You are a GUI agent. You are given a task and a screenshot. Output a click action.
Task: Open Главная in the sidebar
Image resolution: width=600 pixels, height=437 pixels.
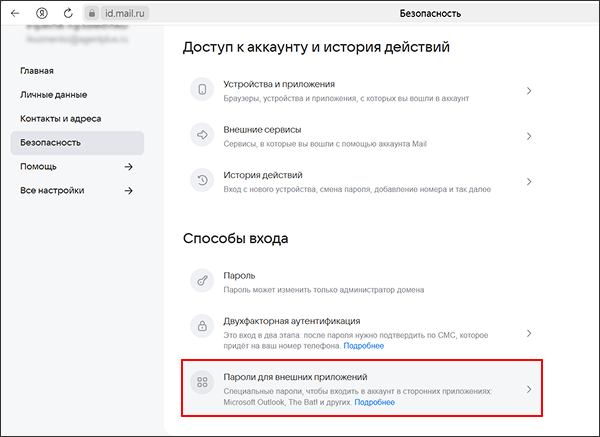pos(37,71)
